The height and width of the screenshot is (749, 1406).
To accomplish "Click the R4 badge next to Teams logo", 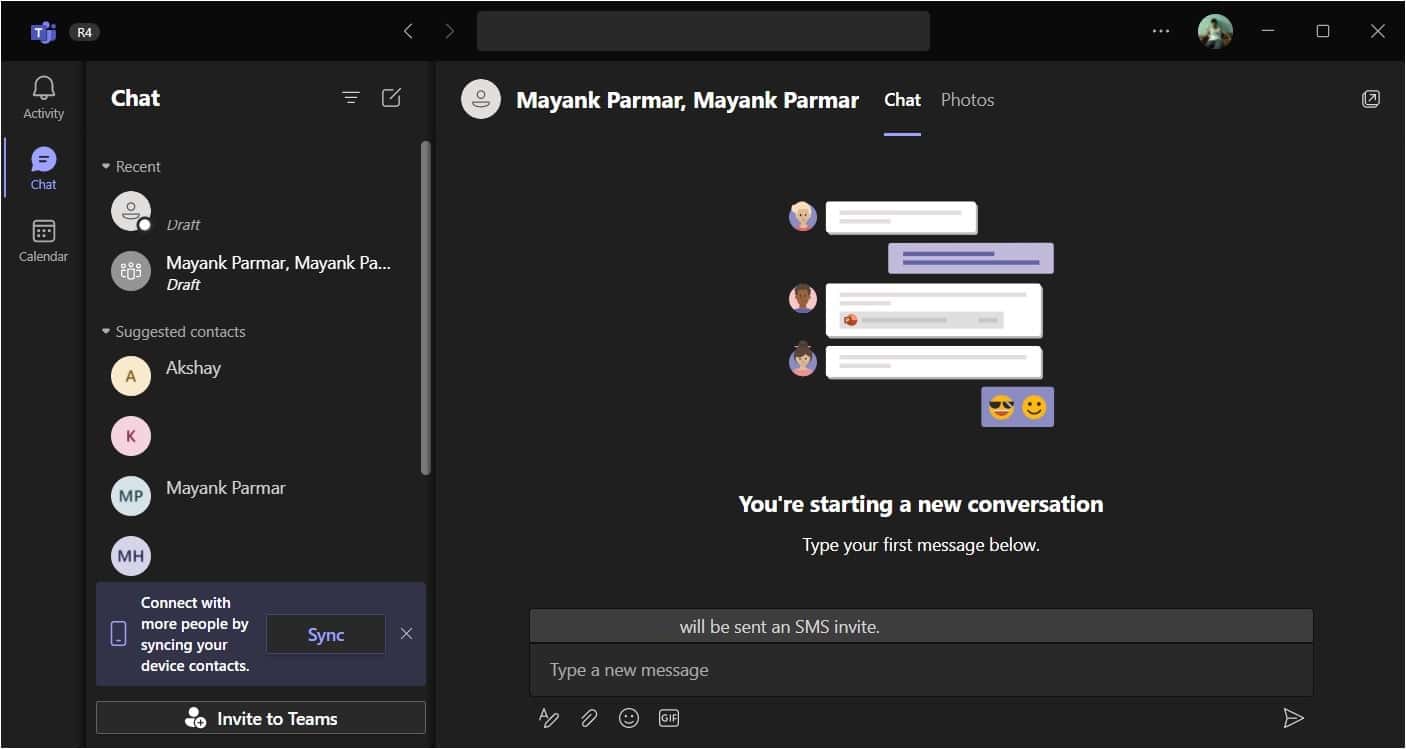I will pyautogui.click(x=84, y=32).
